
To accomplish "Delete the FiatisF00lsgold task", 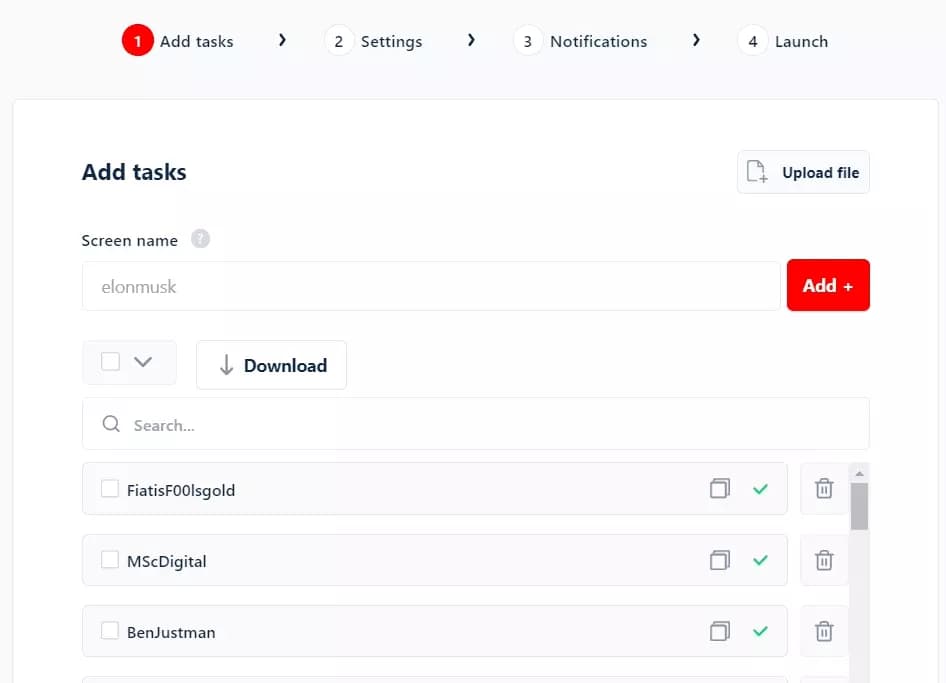I will click(823, 489).
